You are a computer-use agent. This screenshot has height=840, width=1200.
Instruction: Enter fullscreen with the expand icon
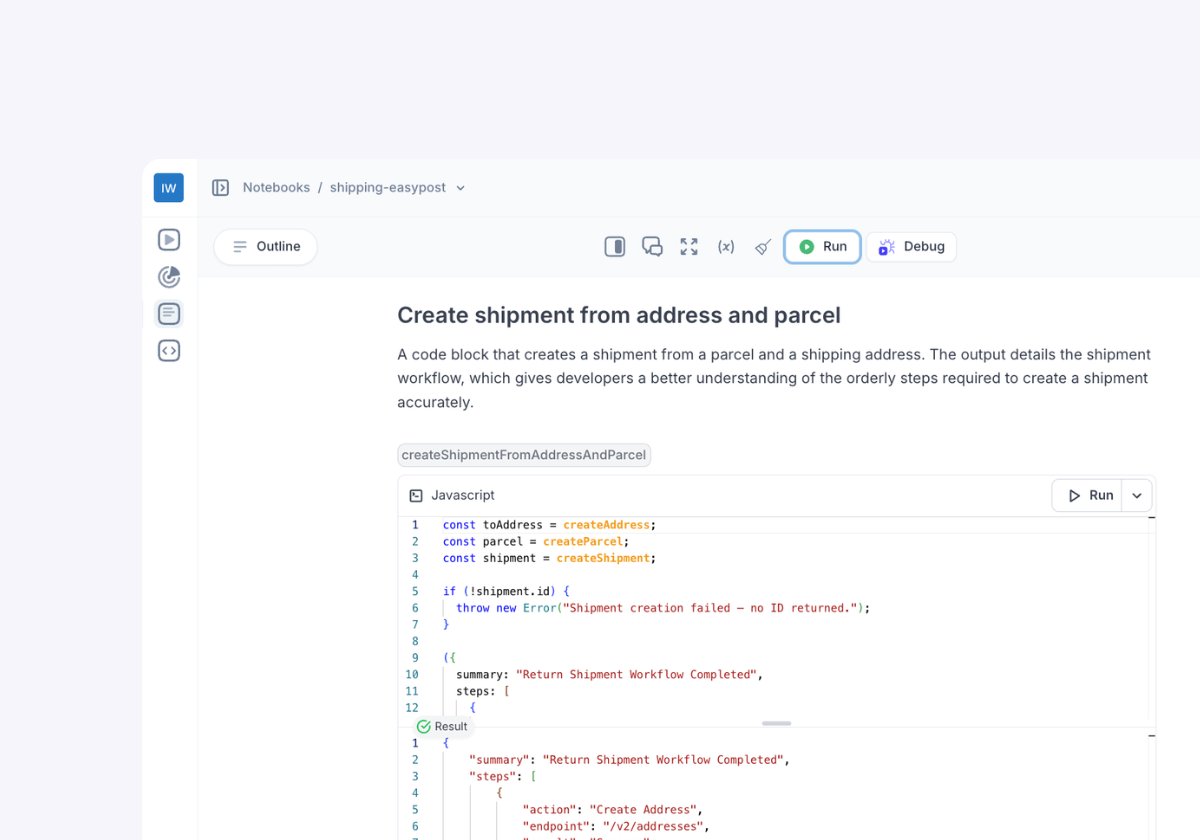click(689, 247)
